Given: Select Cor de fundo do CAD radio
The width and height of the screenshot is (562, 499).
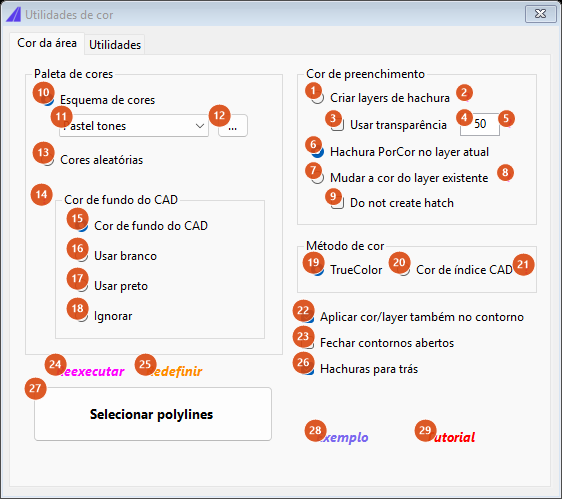Looking at the screenshot, I should point(142,226).
